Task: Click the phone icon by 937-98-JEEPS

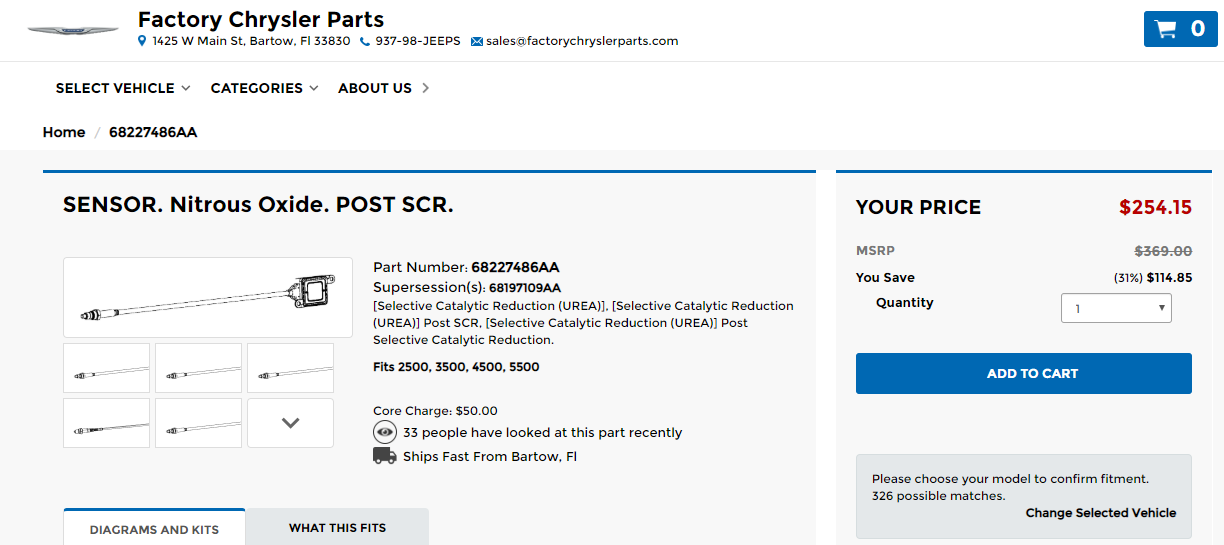Action: click(x=365, y=42)
